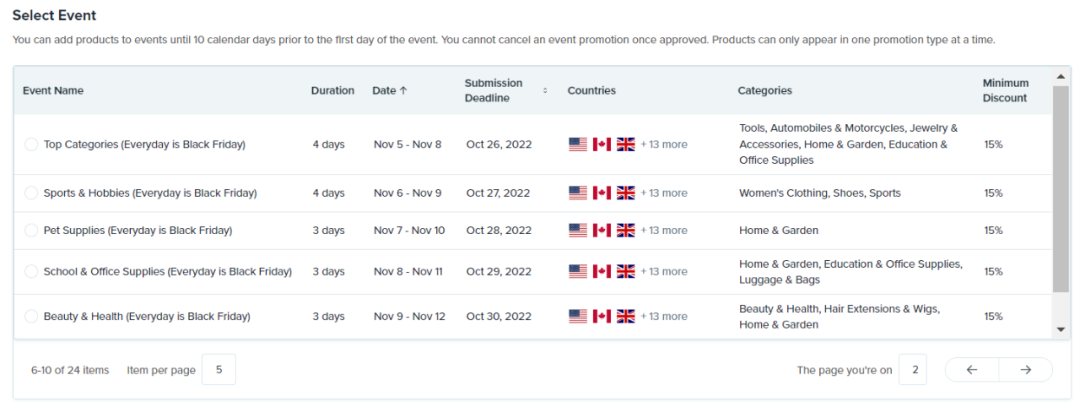Go to next page with right arrow
The height and width of the screenshot is (413, 1080).
(x=1025, y=370)
